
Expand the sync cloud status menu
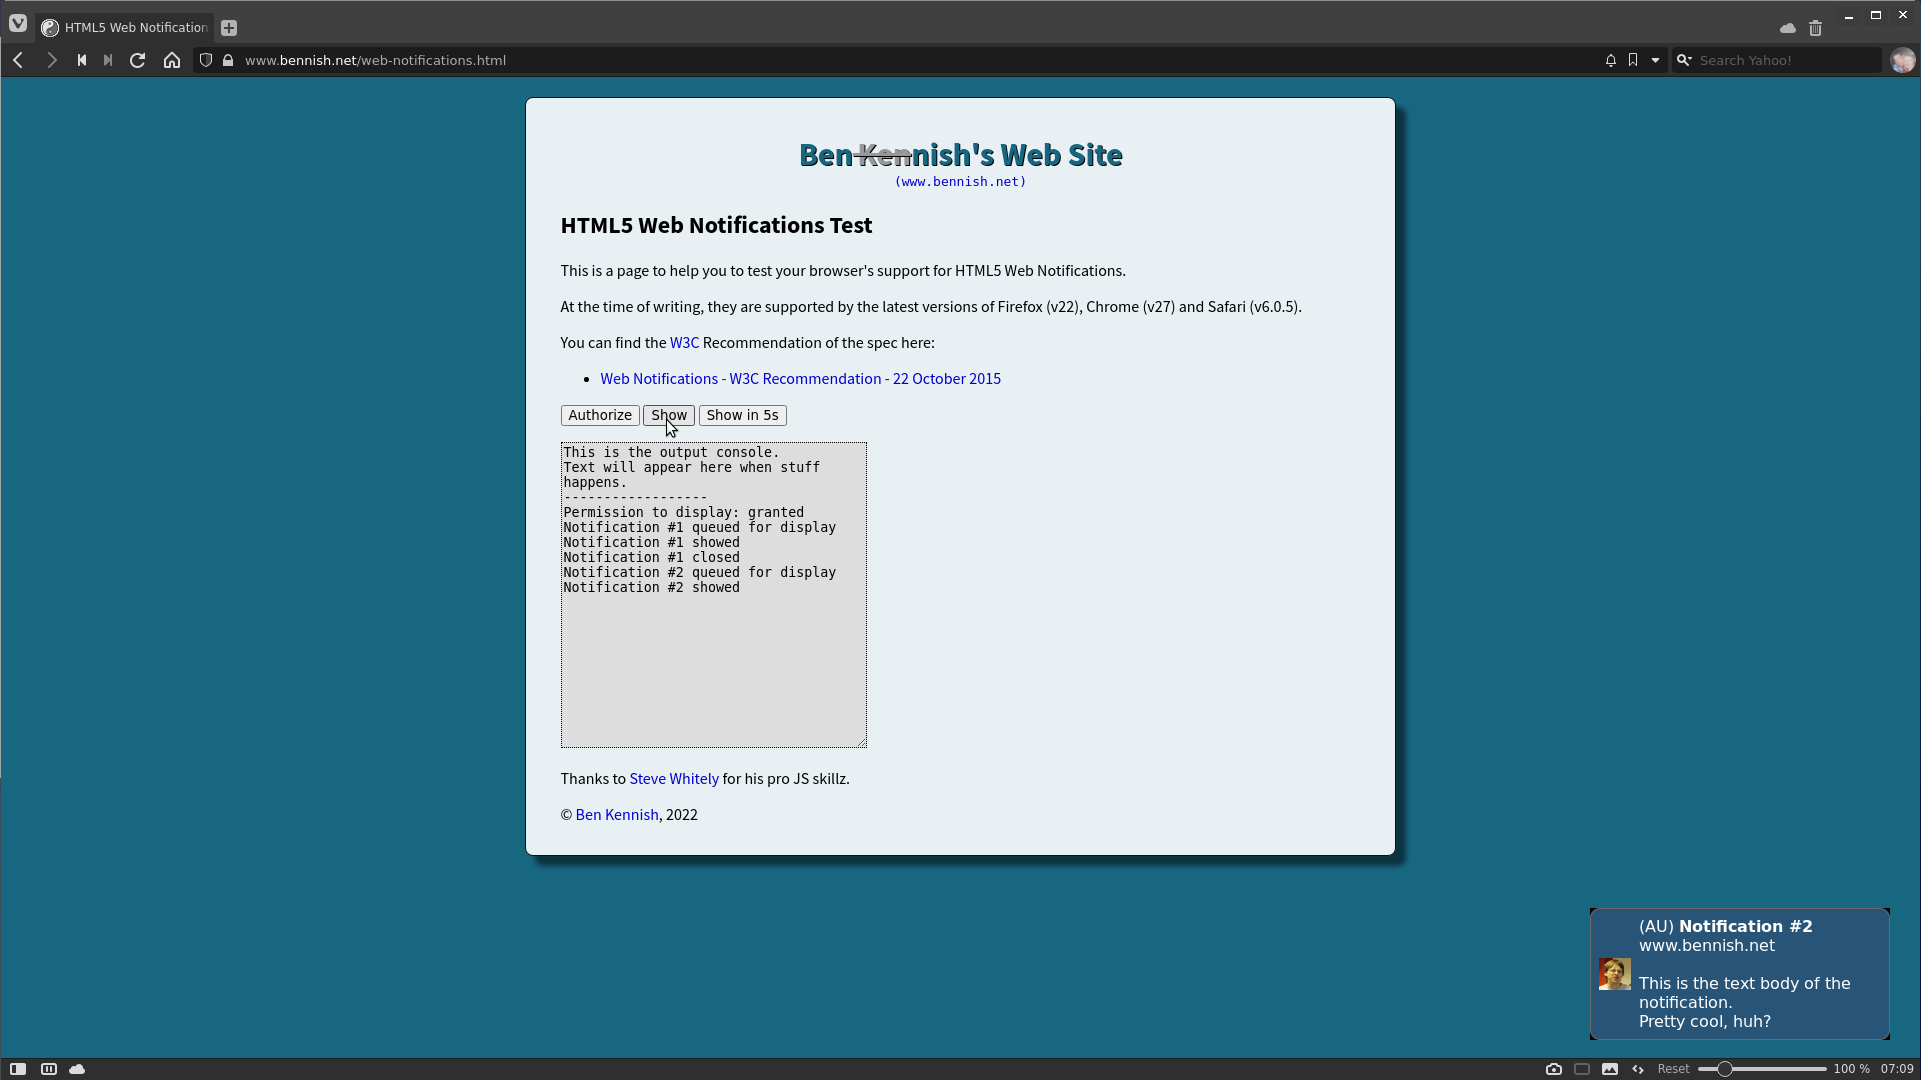click(x=1787, y=28)
